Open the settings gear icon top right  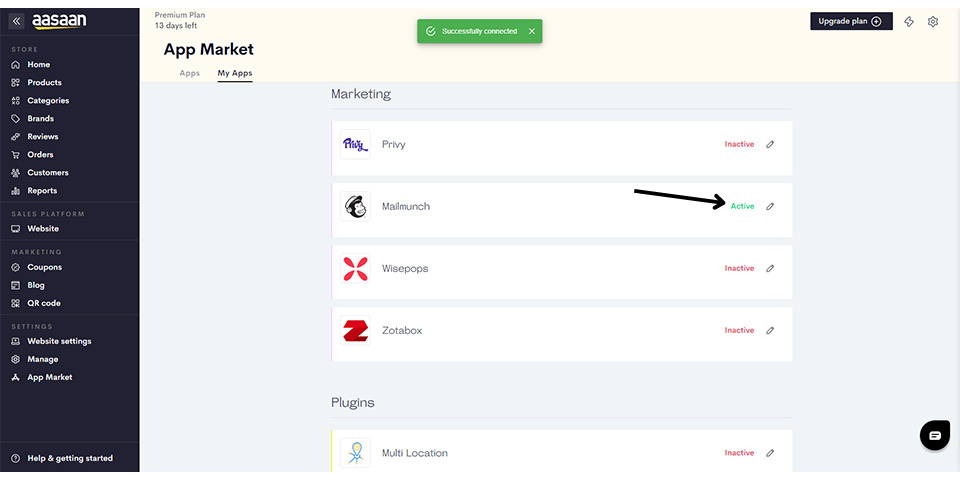coord(932,21)
